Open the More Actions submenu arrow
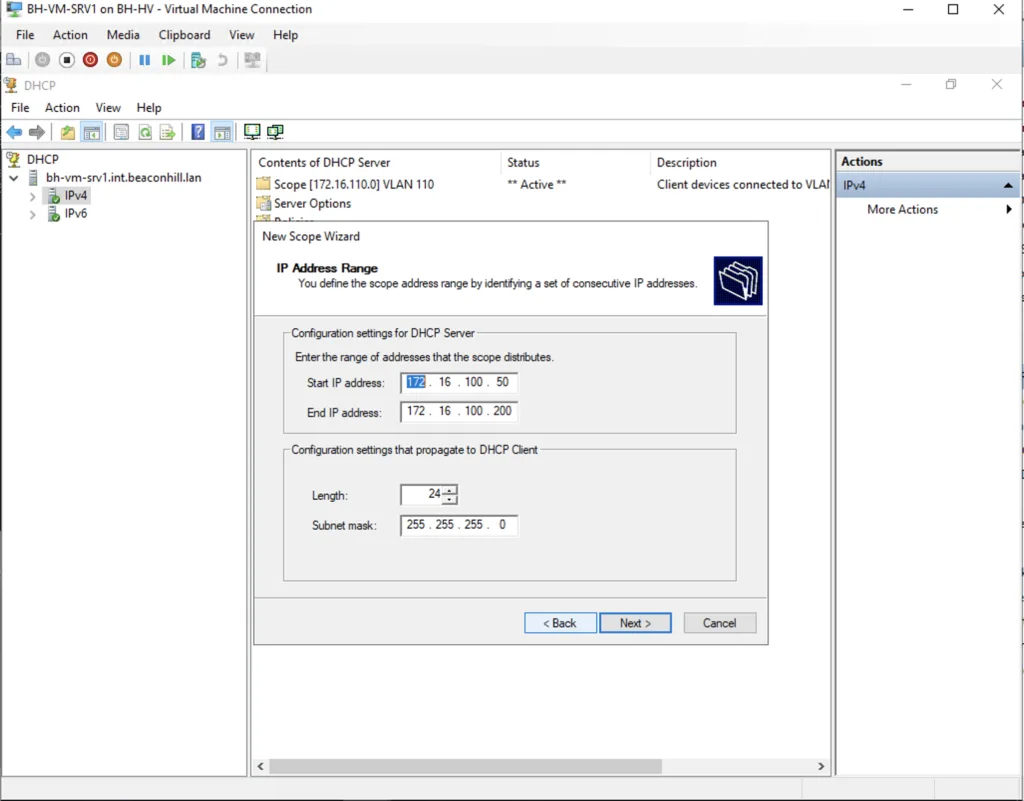Viewport: 1024px width, 801px height. click(1009, 210)
